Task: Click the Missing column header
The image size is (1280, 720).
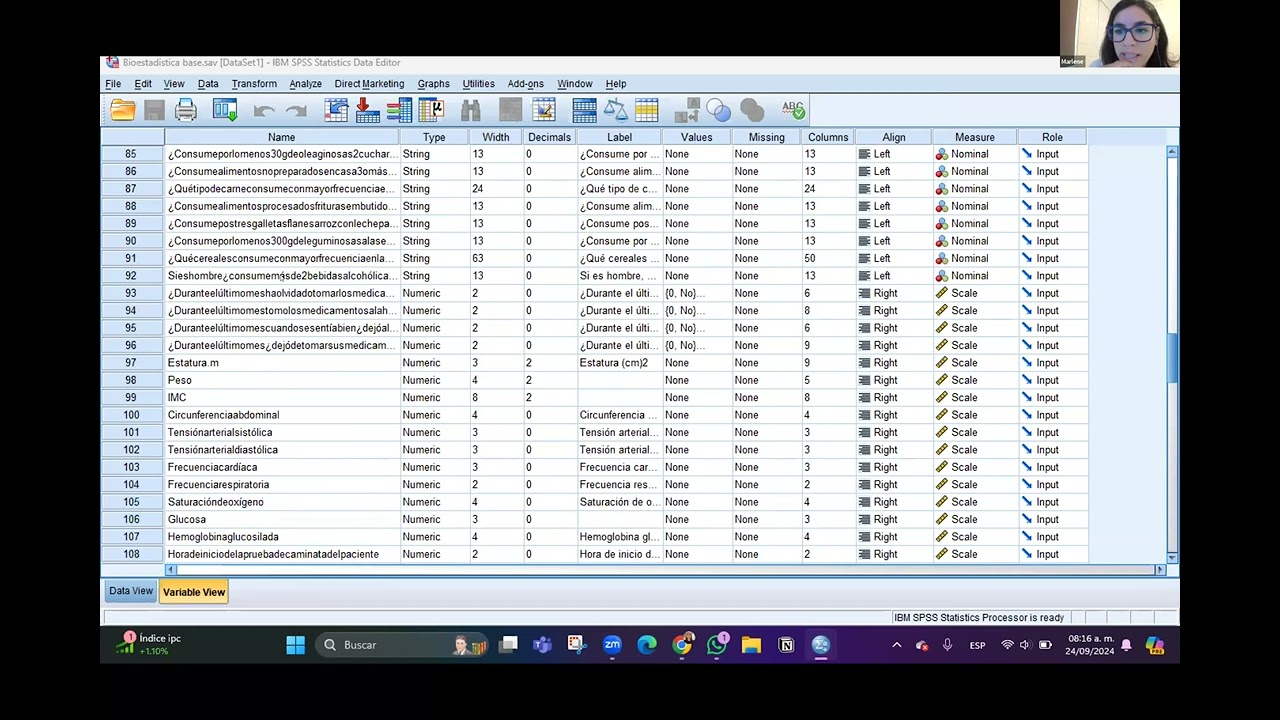Action: tap(766, 137)
